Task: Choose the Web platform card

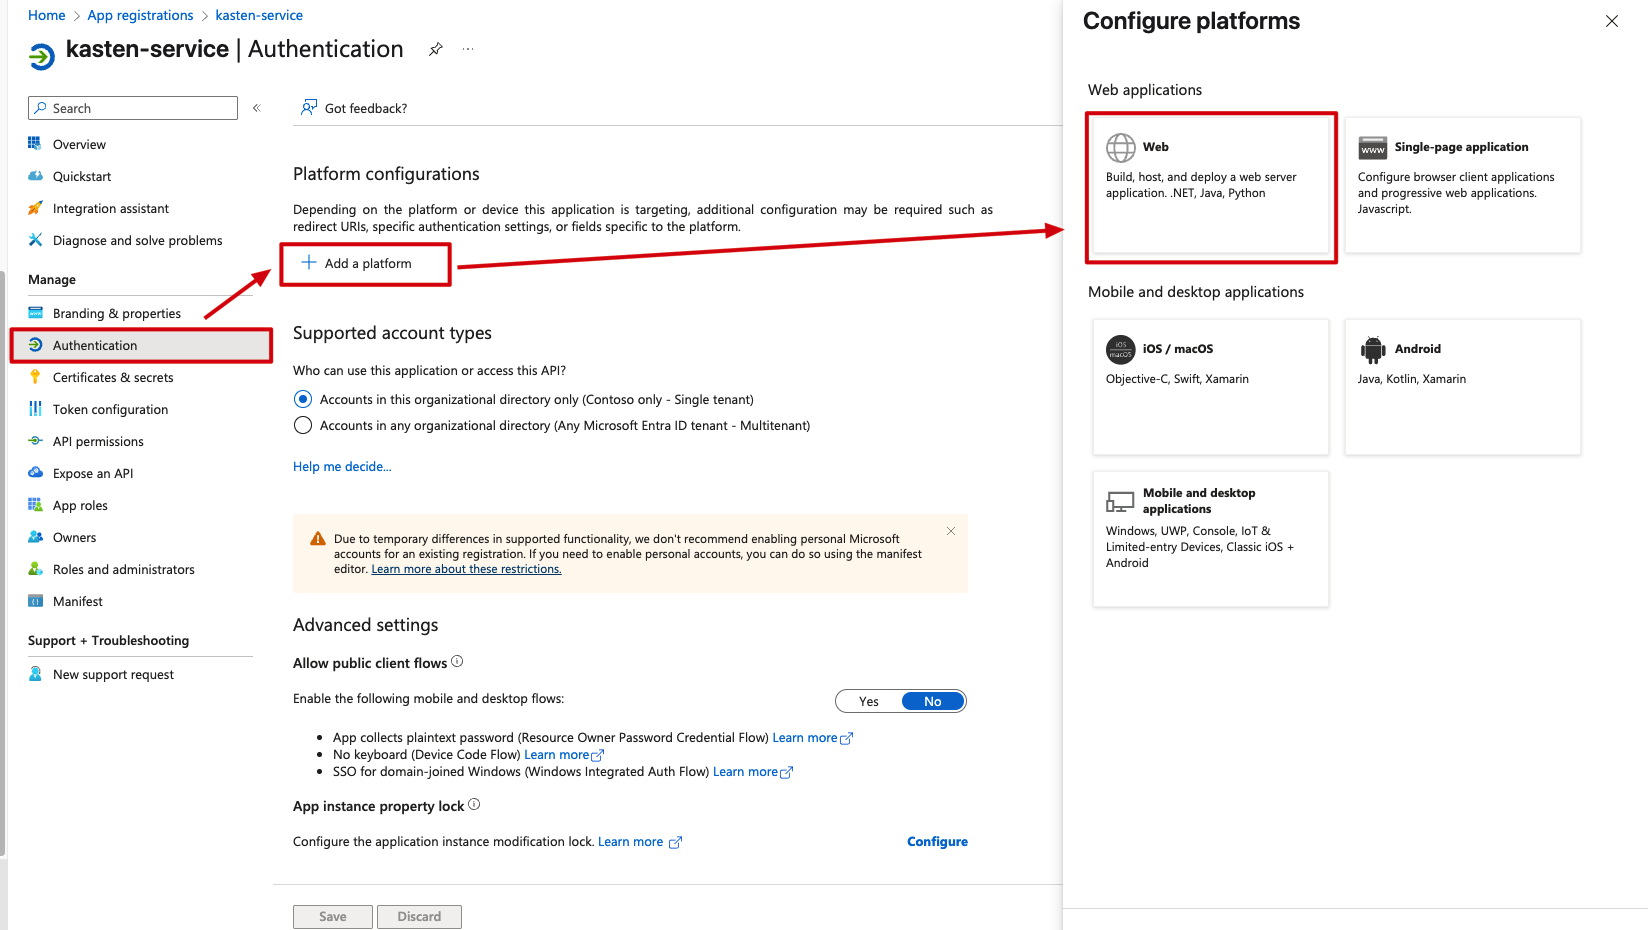Action: pos(1211,187)
